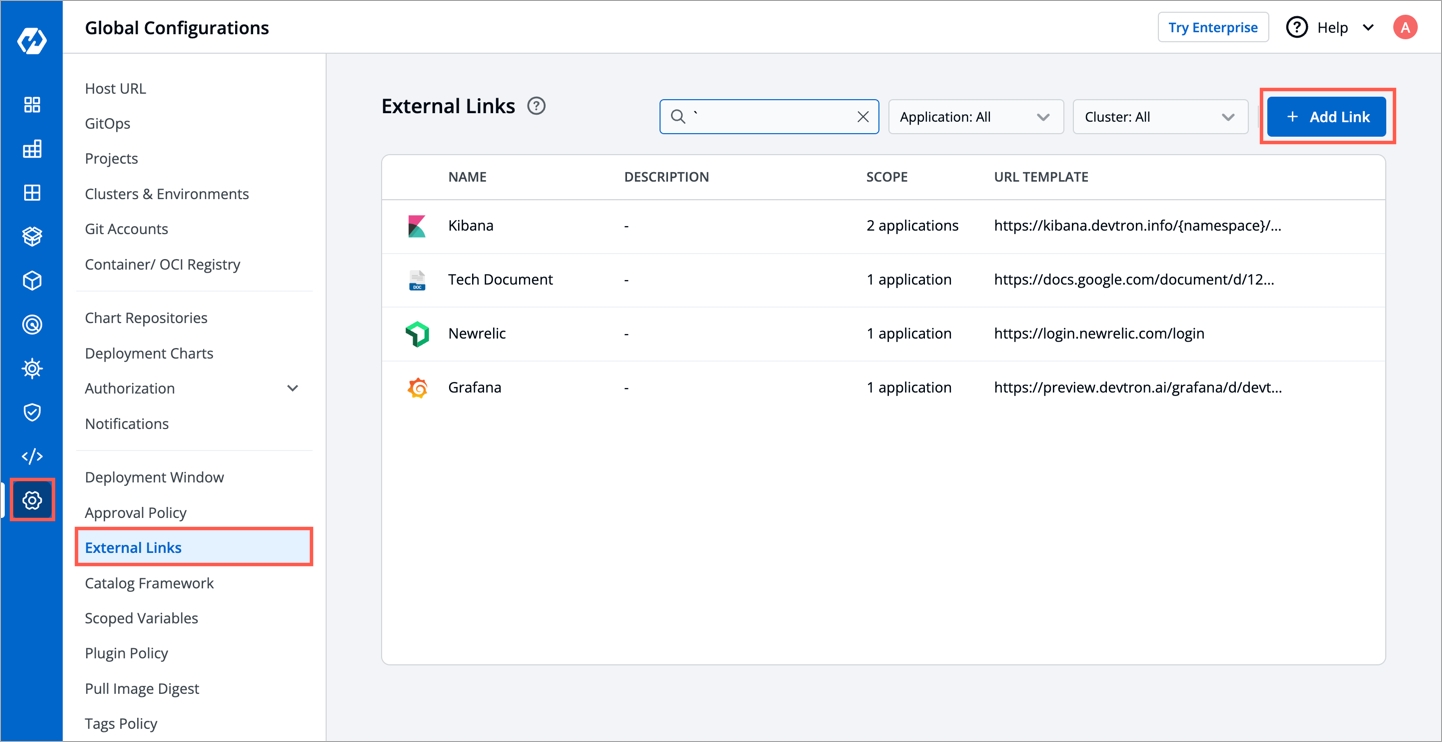The width and height of the screenshot is (1442, 742).
Task: Go to Plugin Policy
Action: pyautogui.click(x=126, y=653)
